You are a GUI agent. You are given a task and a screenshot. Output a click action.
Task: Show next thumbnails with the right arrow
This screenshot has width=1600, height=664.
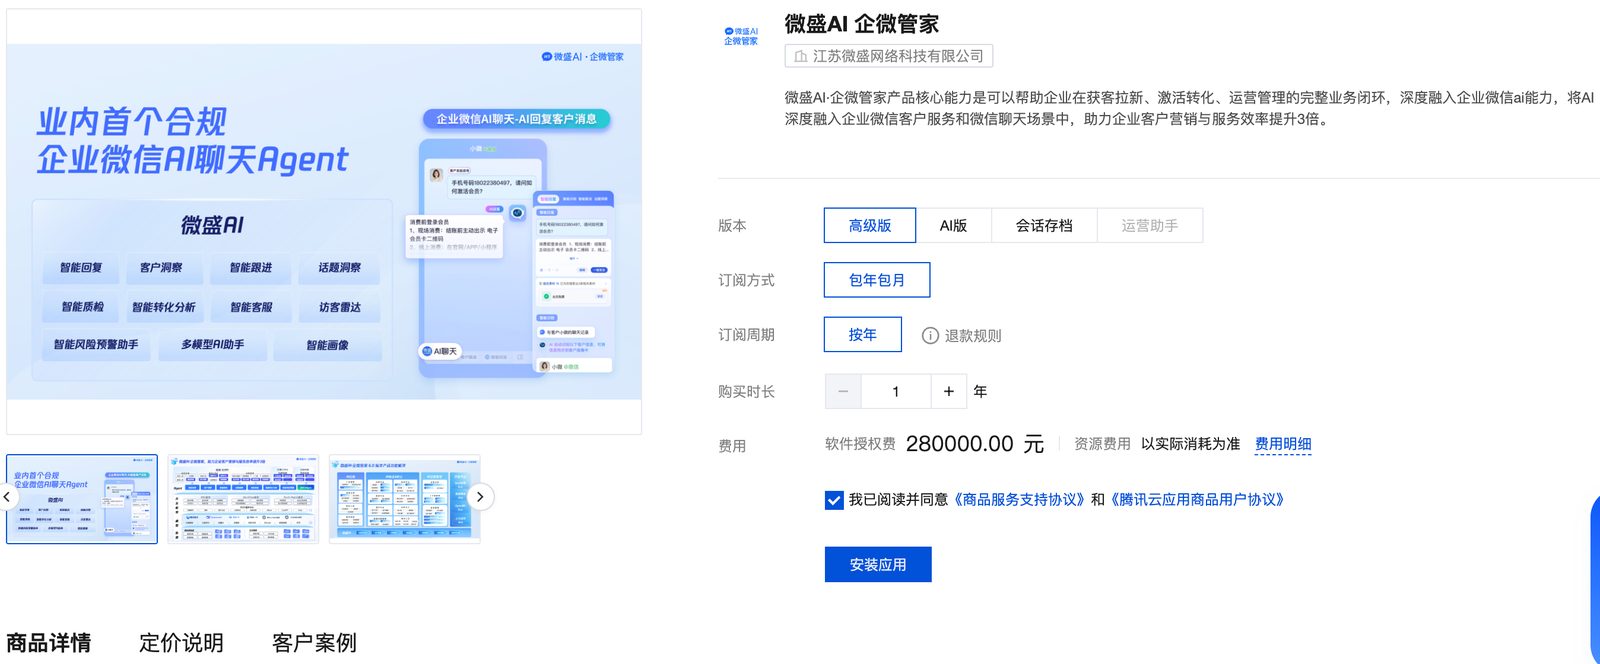[480, 497]
